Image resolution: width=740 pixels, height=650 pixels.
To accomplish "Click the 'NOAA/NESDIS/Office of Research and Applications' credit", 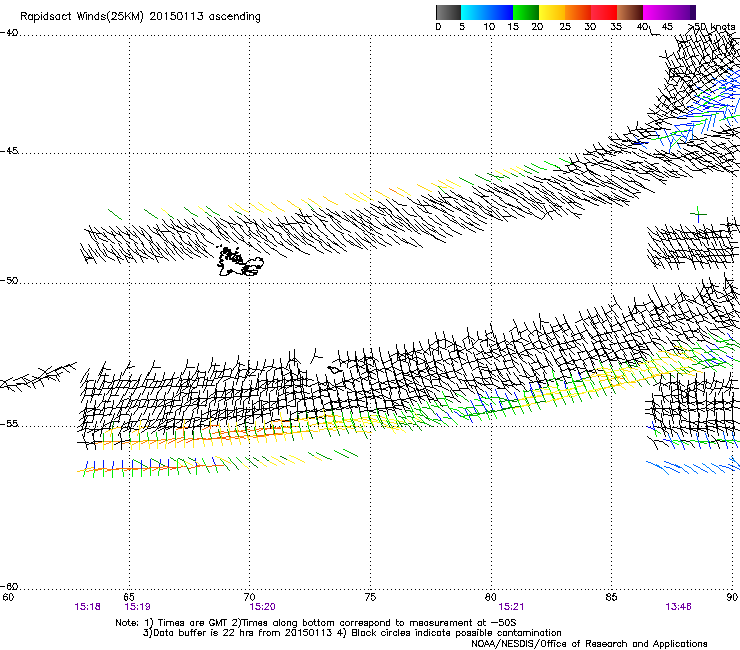I will tap(589, 644).
